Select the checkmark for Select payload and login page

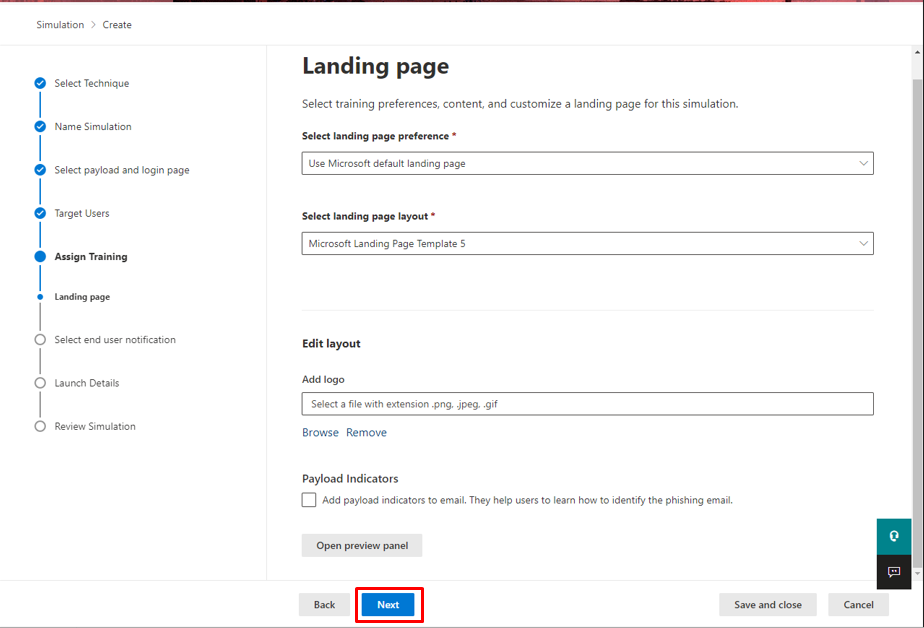39,170
